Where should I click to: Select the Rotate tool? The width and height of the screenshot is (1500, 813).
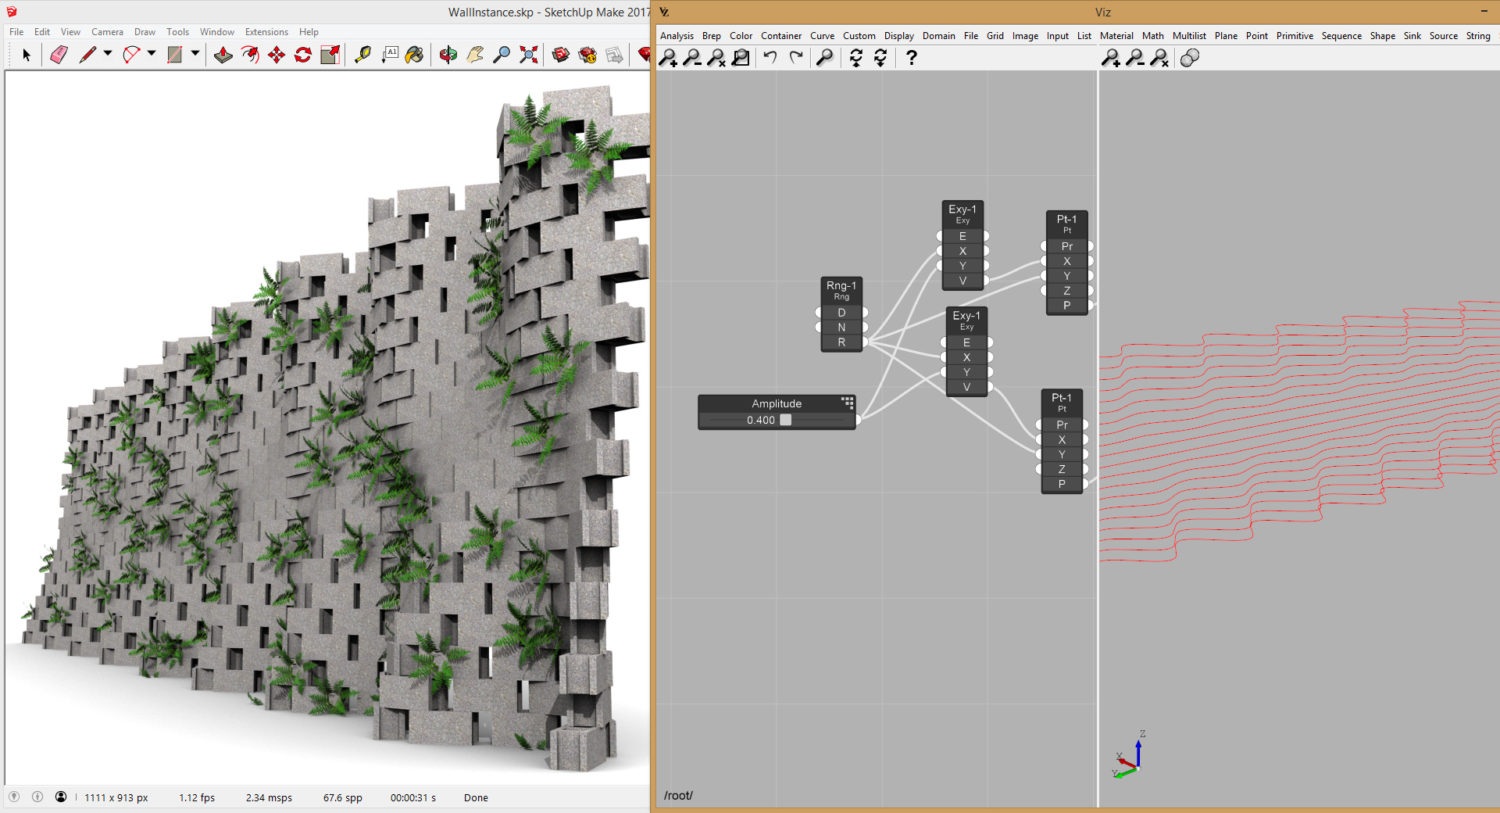pyautogui.click(x=301, y=54)
